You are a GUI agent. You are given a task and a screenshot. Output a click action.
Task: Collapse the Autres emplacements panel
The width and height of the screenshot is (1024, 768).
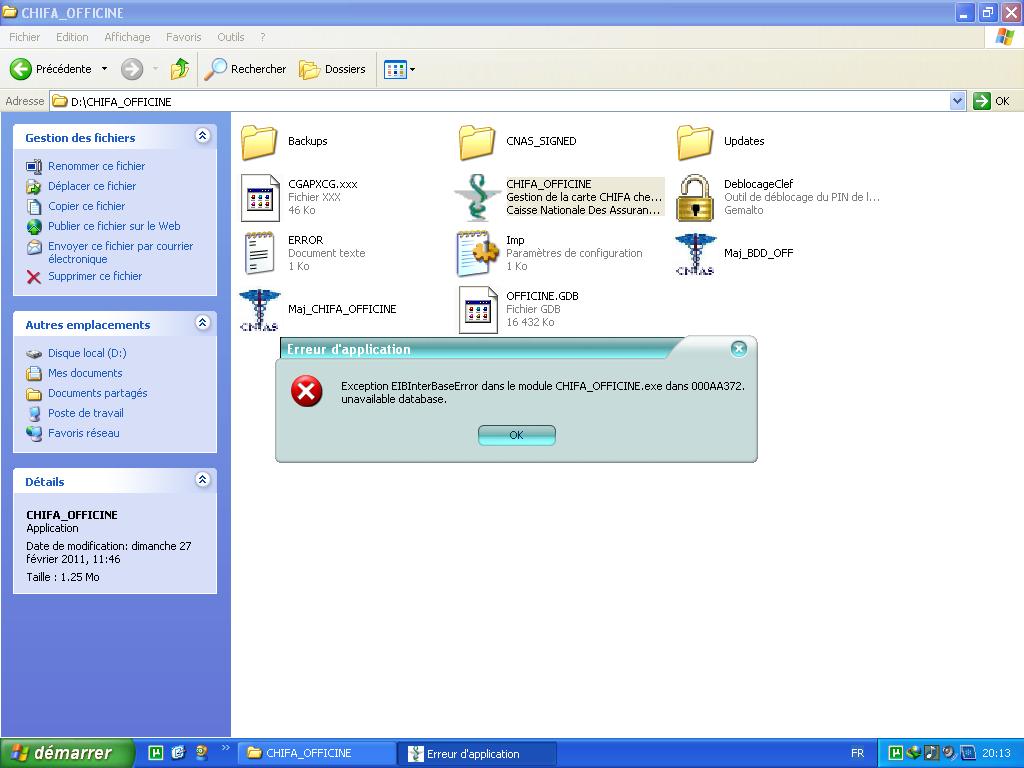pos(202,323)
